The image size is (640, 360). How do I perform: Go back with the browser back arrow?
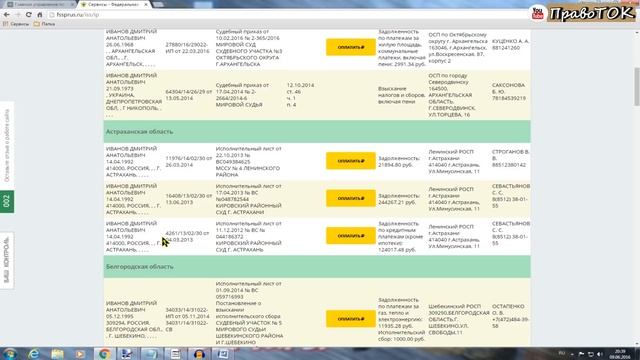[x=7, y=15]
